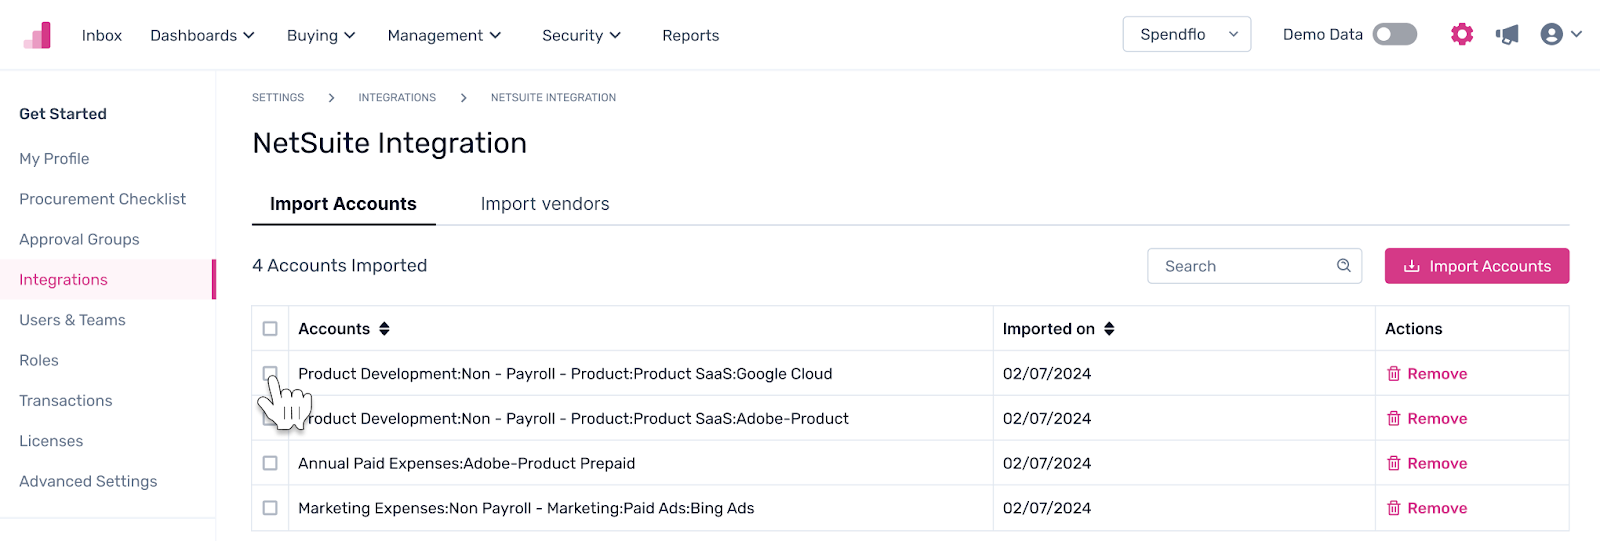Open Procurement Checklist in sidebar

[102, 199]
